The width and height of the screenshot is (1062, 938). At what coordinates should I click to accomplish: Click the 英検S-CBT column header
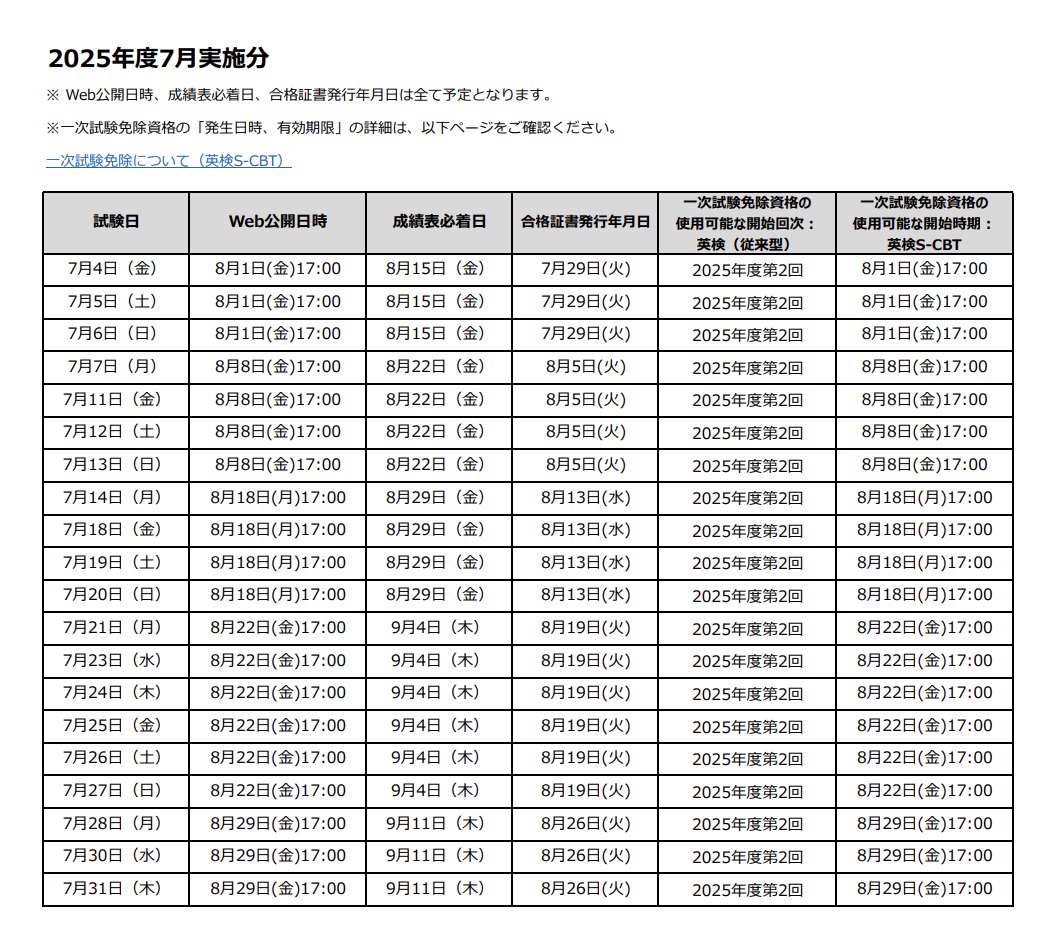[x=925, y=222]
